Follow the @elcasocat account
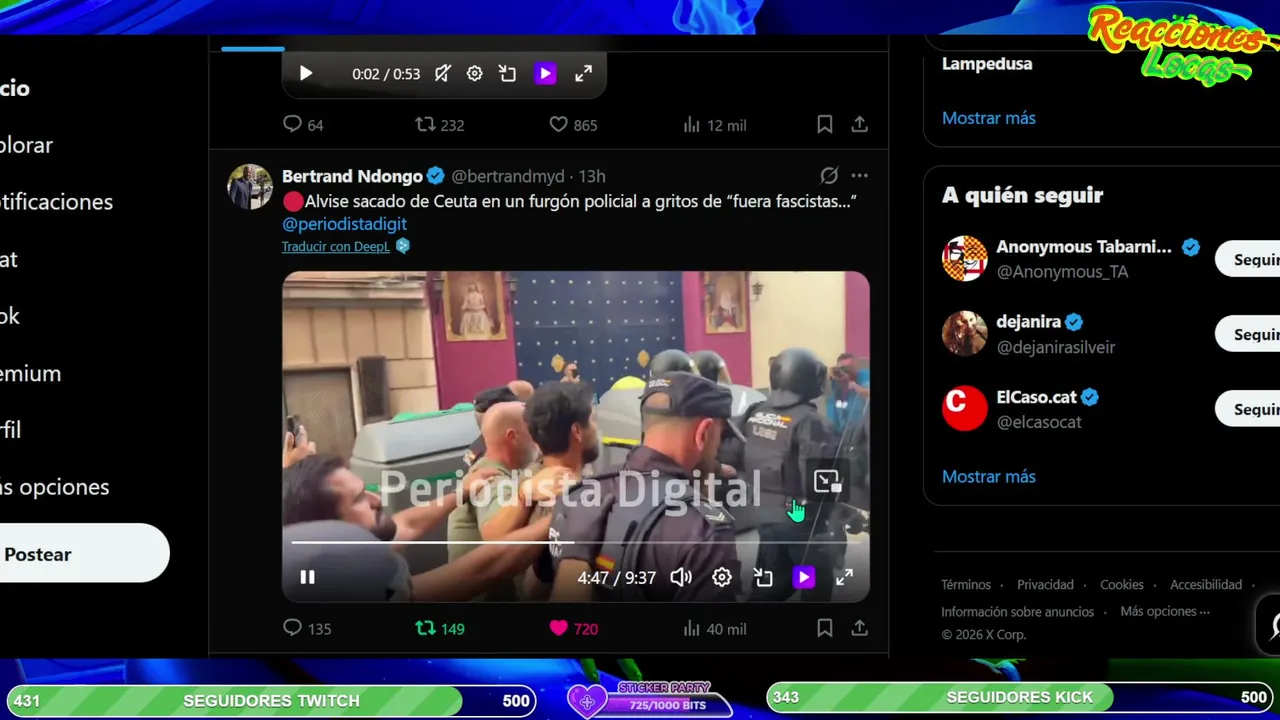Screen dimensions: 1280x720 1250,409
